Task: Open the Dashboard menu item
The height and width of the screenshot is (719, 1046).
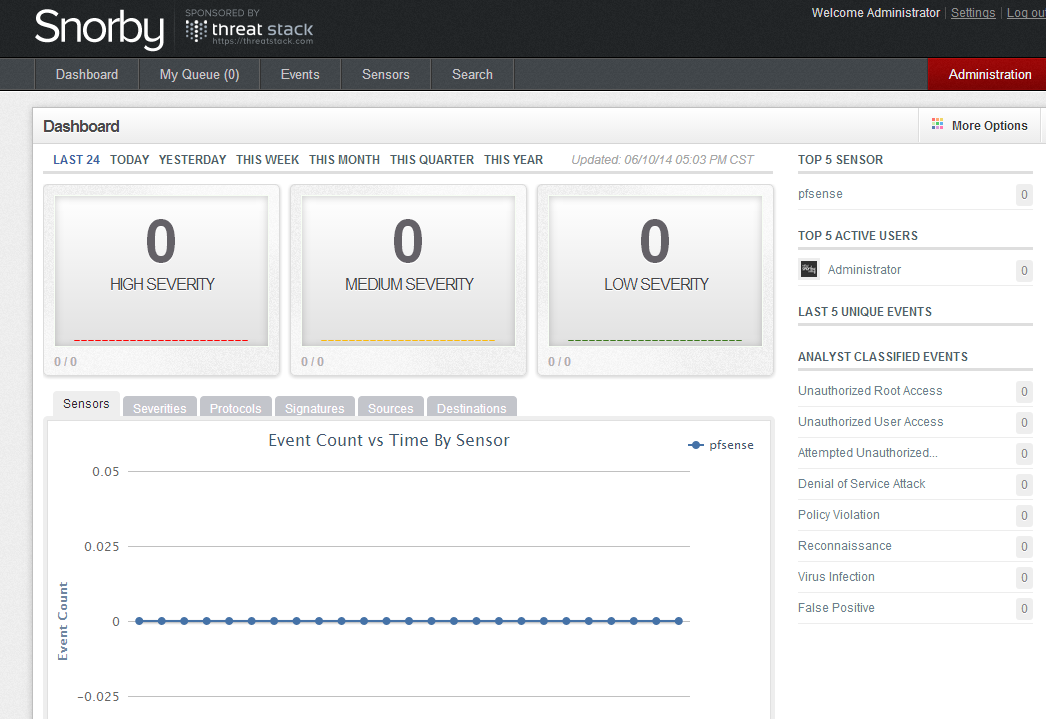Action: coord(87,74)
